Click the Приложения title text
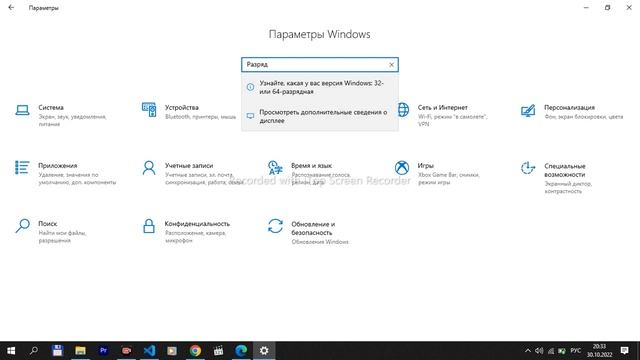The width and height of the screenshot is (640, 360). pos(58,165)
